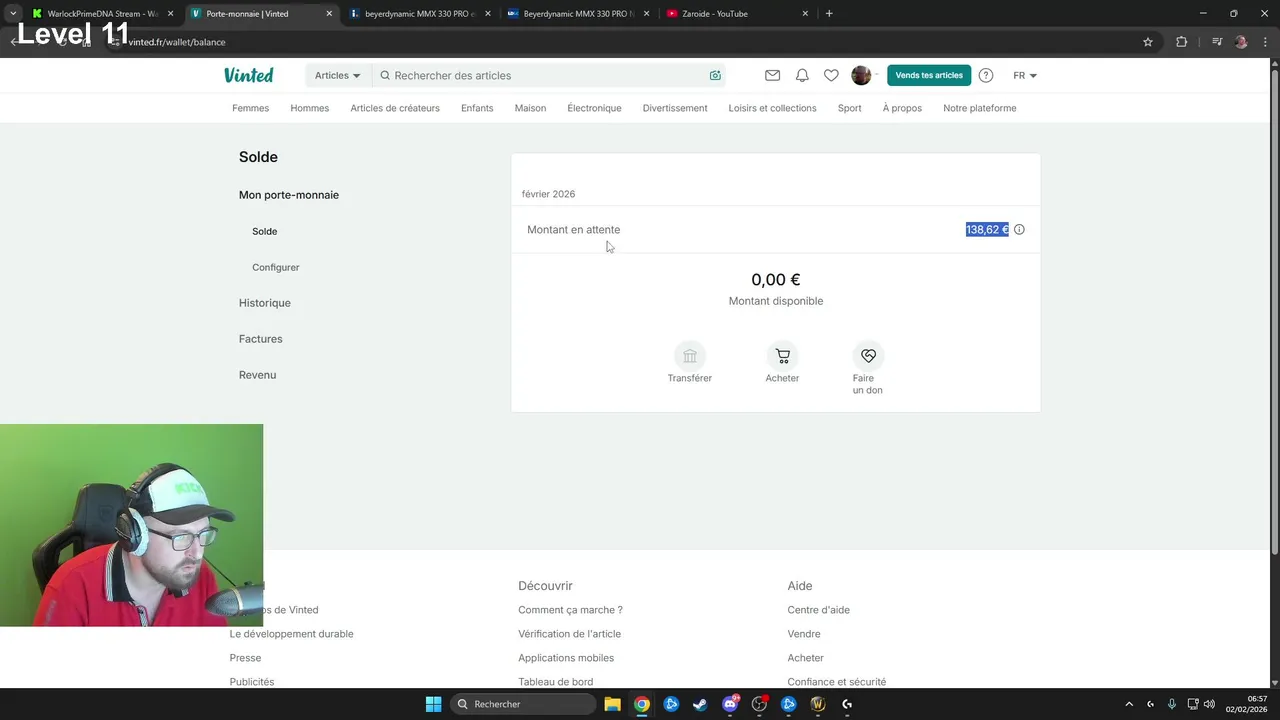Open the browser extensions puzzle icon

tap(1182, 42)
